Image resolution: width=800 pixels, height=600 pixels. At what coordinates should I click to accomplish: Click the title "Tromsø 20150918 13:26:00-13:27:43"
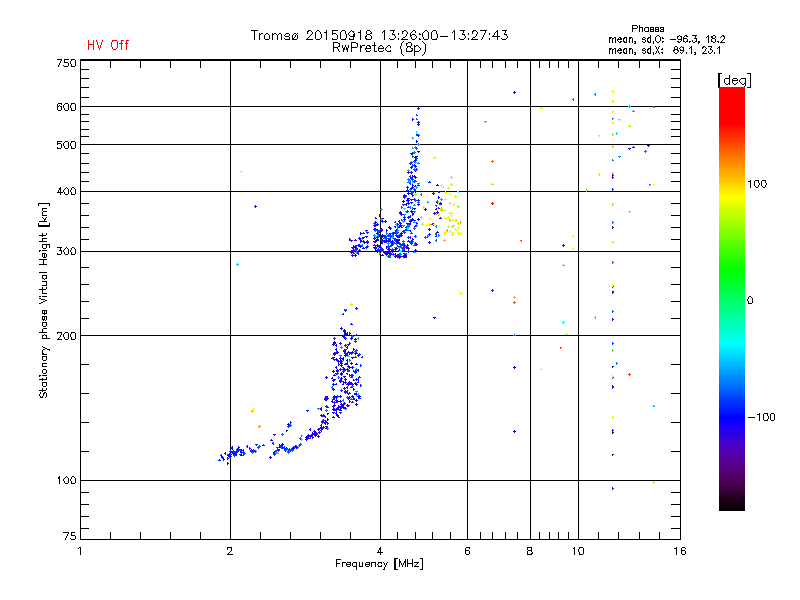pyautogui.click(x=379, y=35)
